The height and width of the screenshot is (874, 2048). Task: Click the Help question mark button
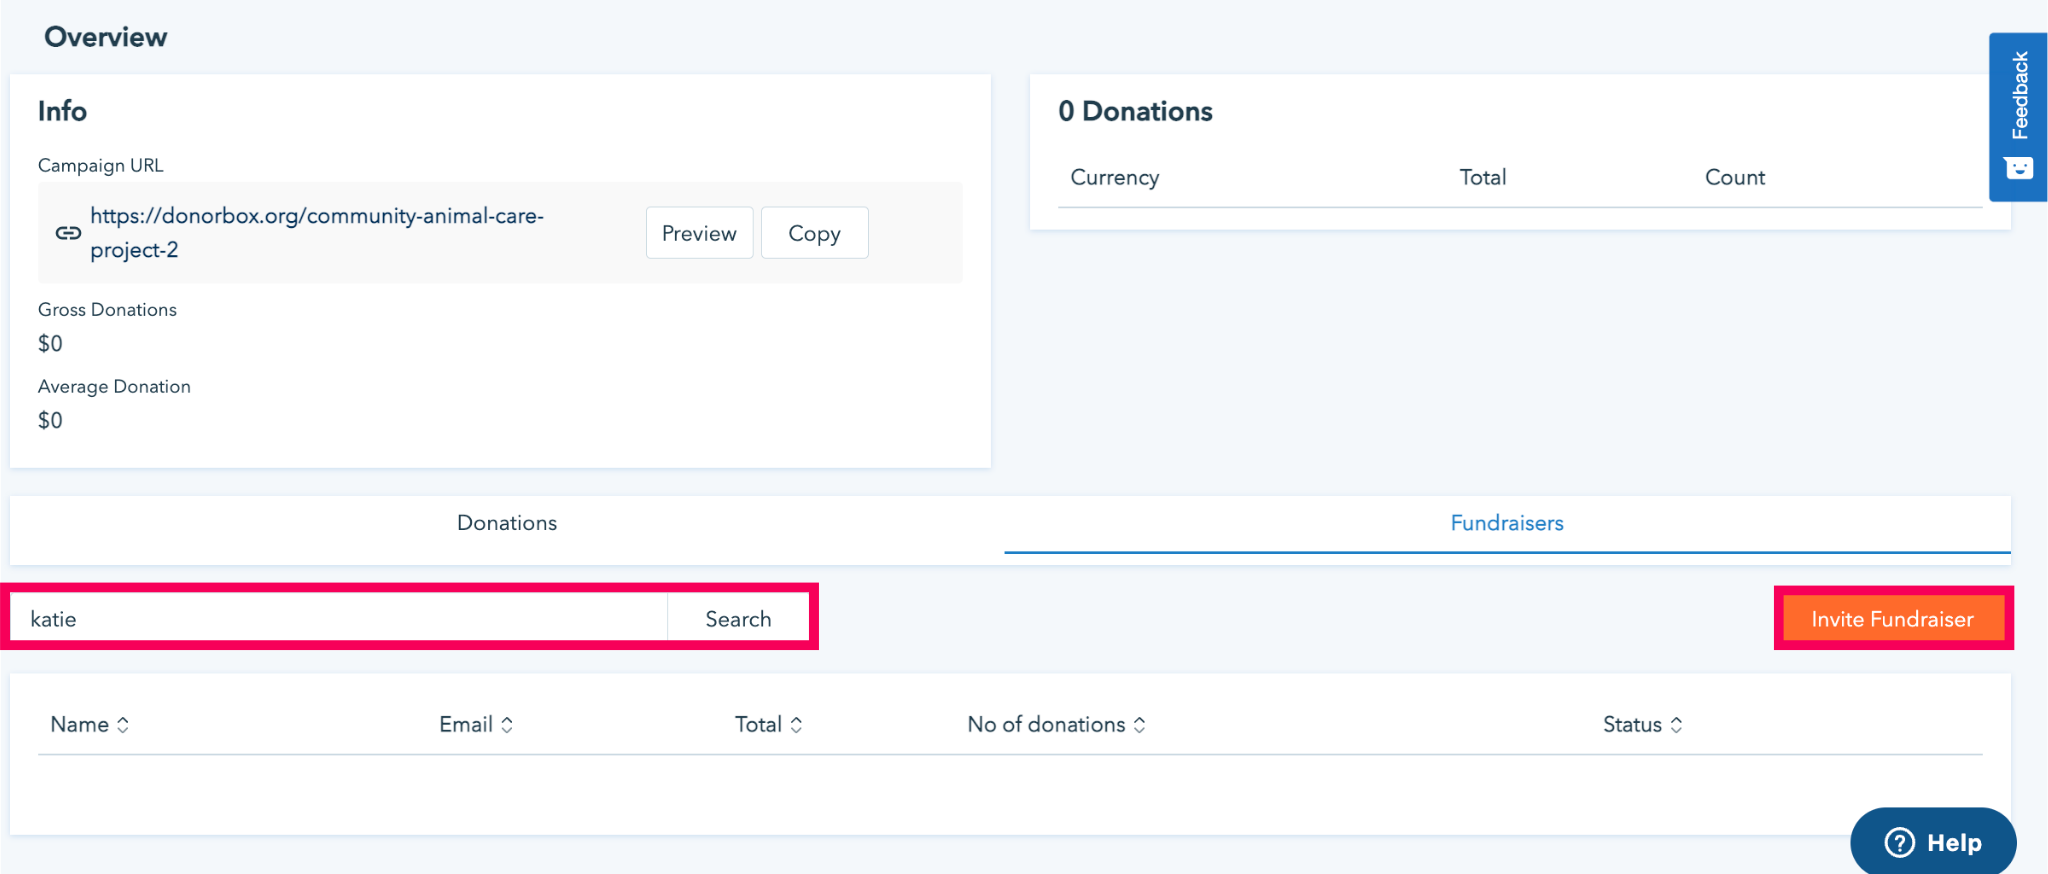(x=1932, y=842)
